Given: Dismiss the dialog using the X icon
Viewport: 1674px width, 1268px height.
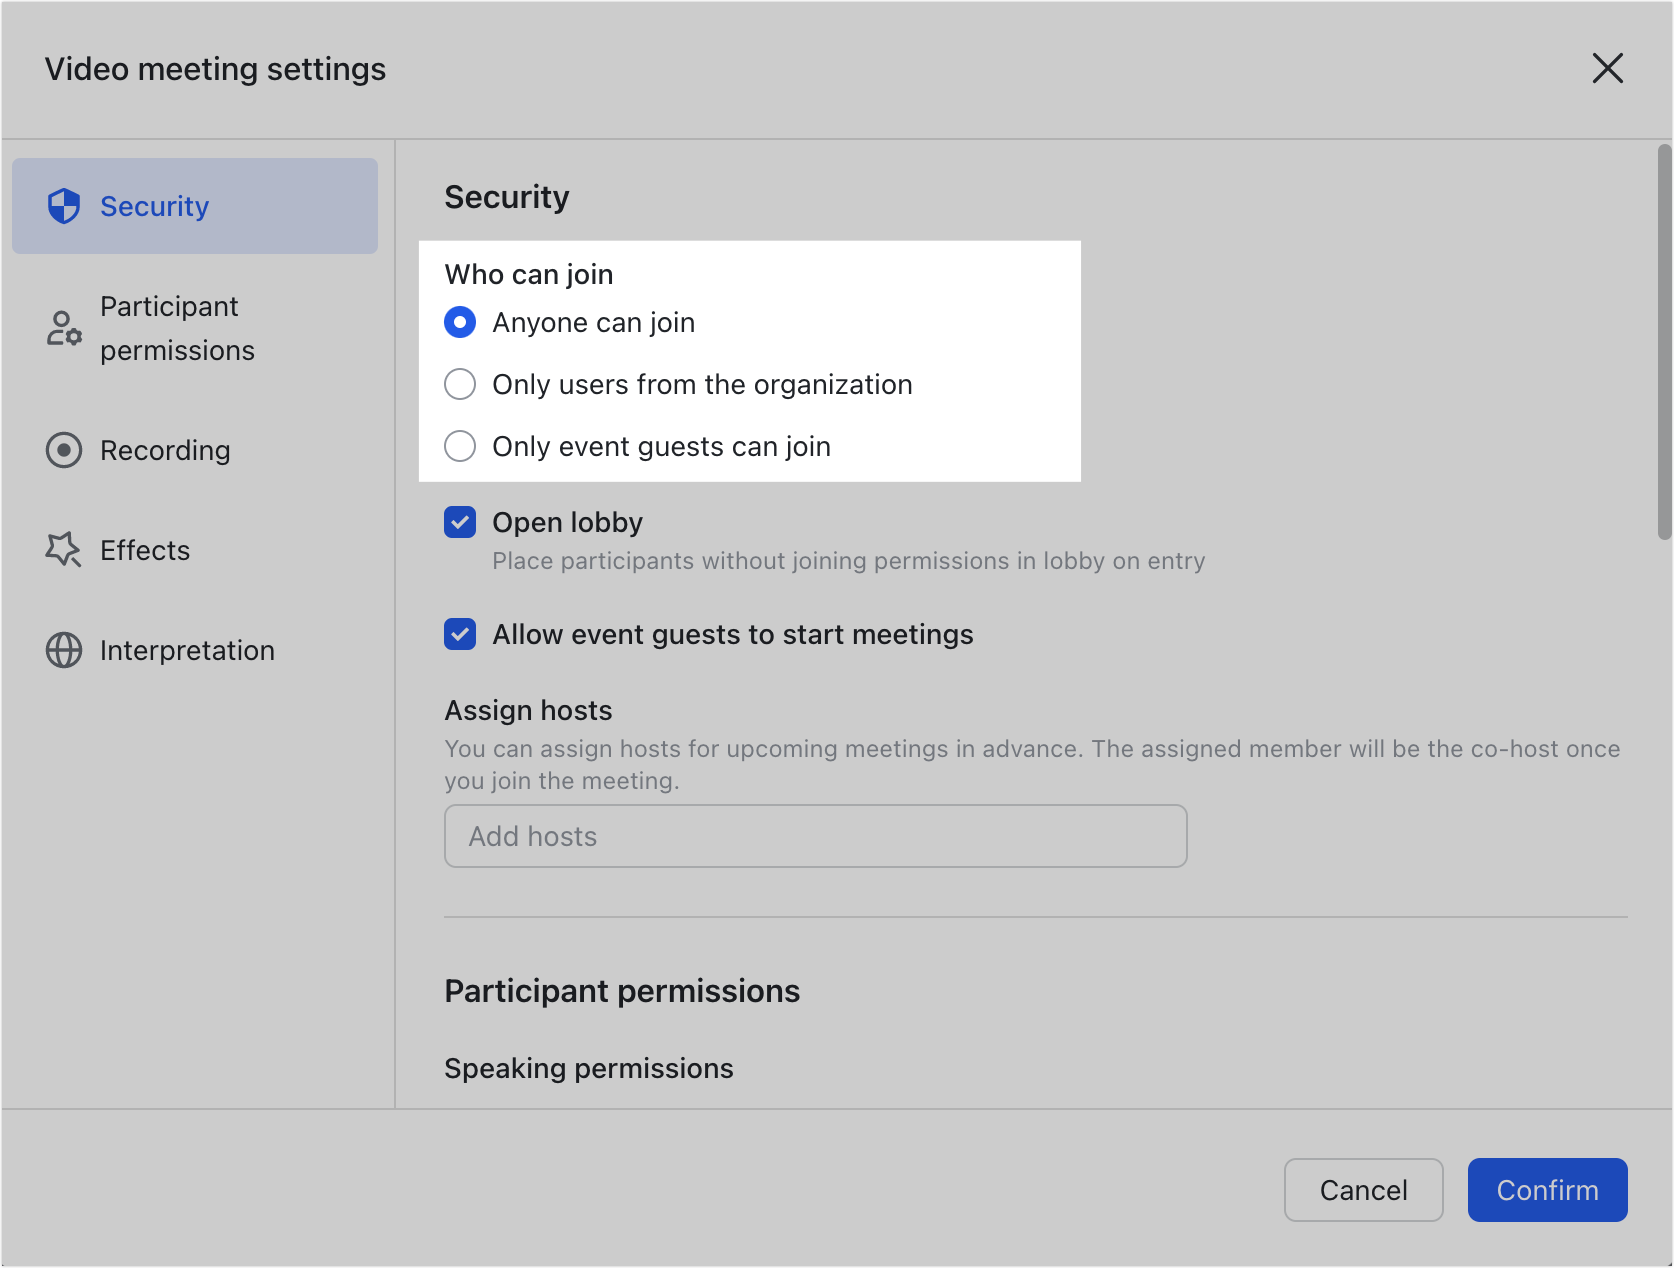Looking at the screenshot, I should 1608,69.
